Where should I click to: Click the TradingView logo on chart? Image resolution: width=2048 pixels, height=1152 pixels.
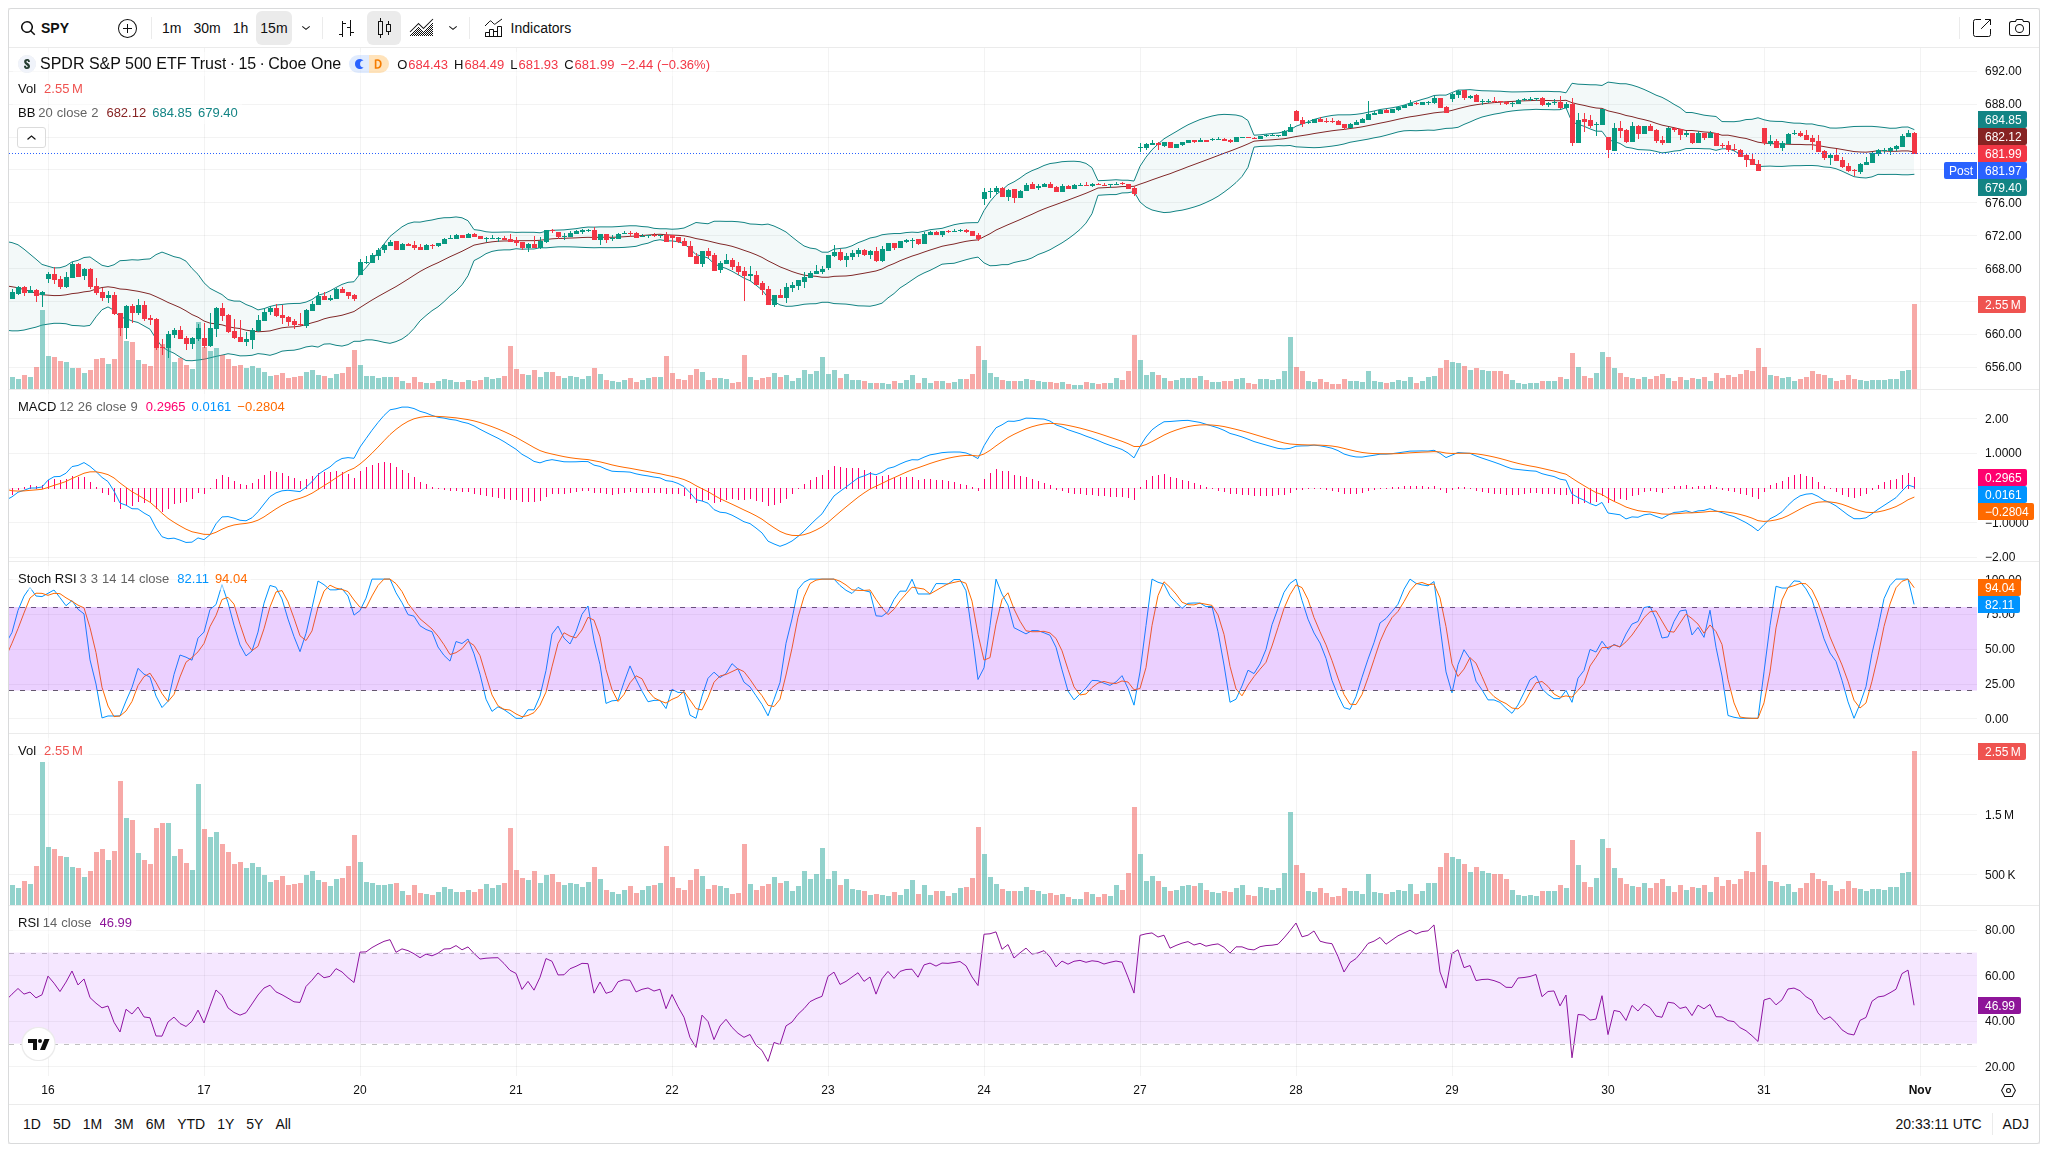click(39, 1044)
